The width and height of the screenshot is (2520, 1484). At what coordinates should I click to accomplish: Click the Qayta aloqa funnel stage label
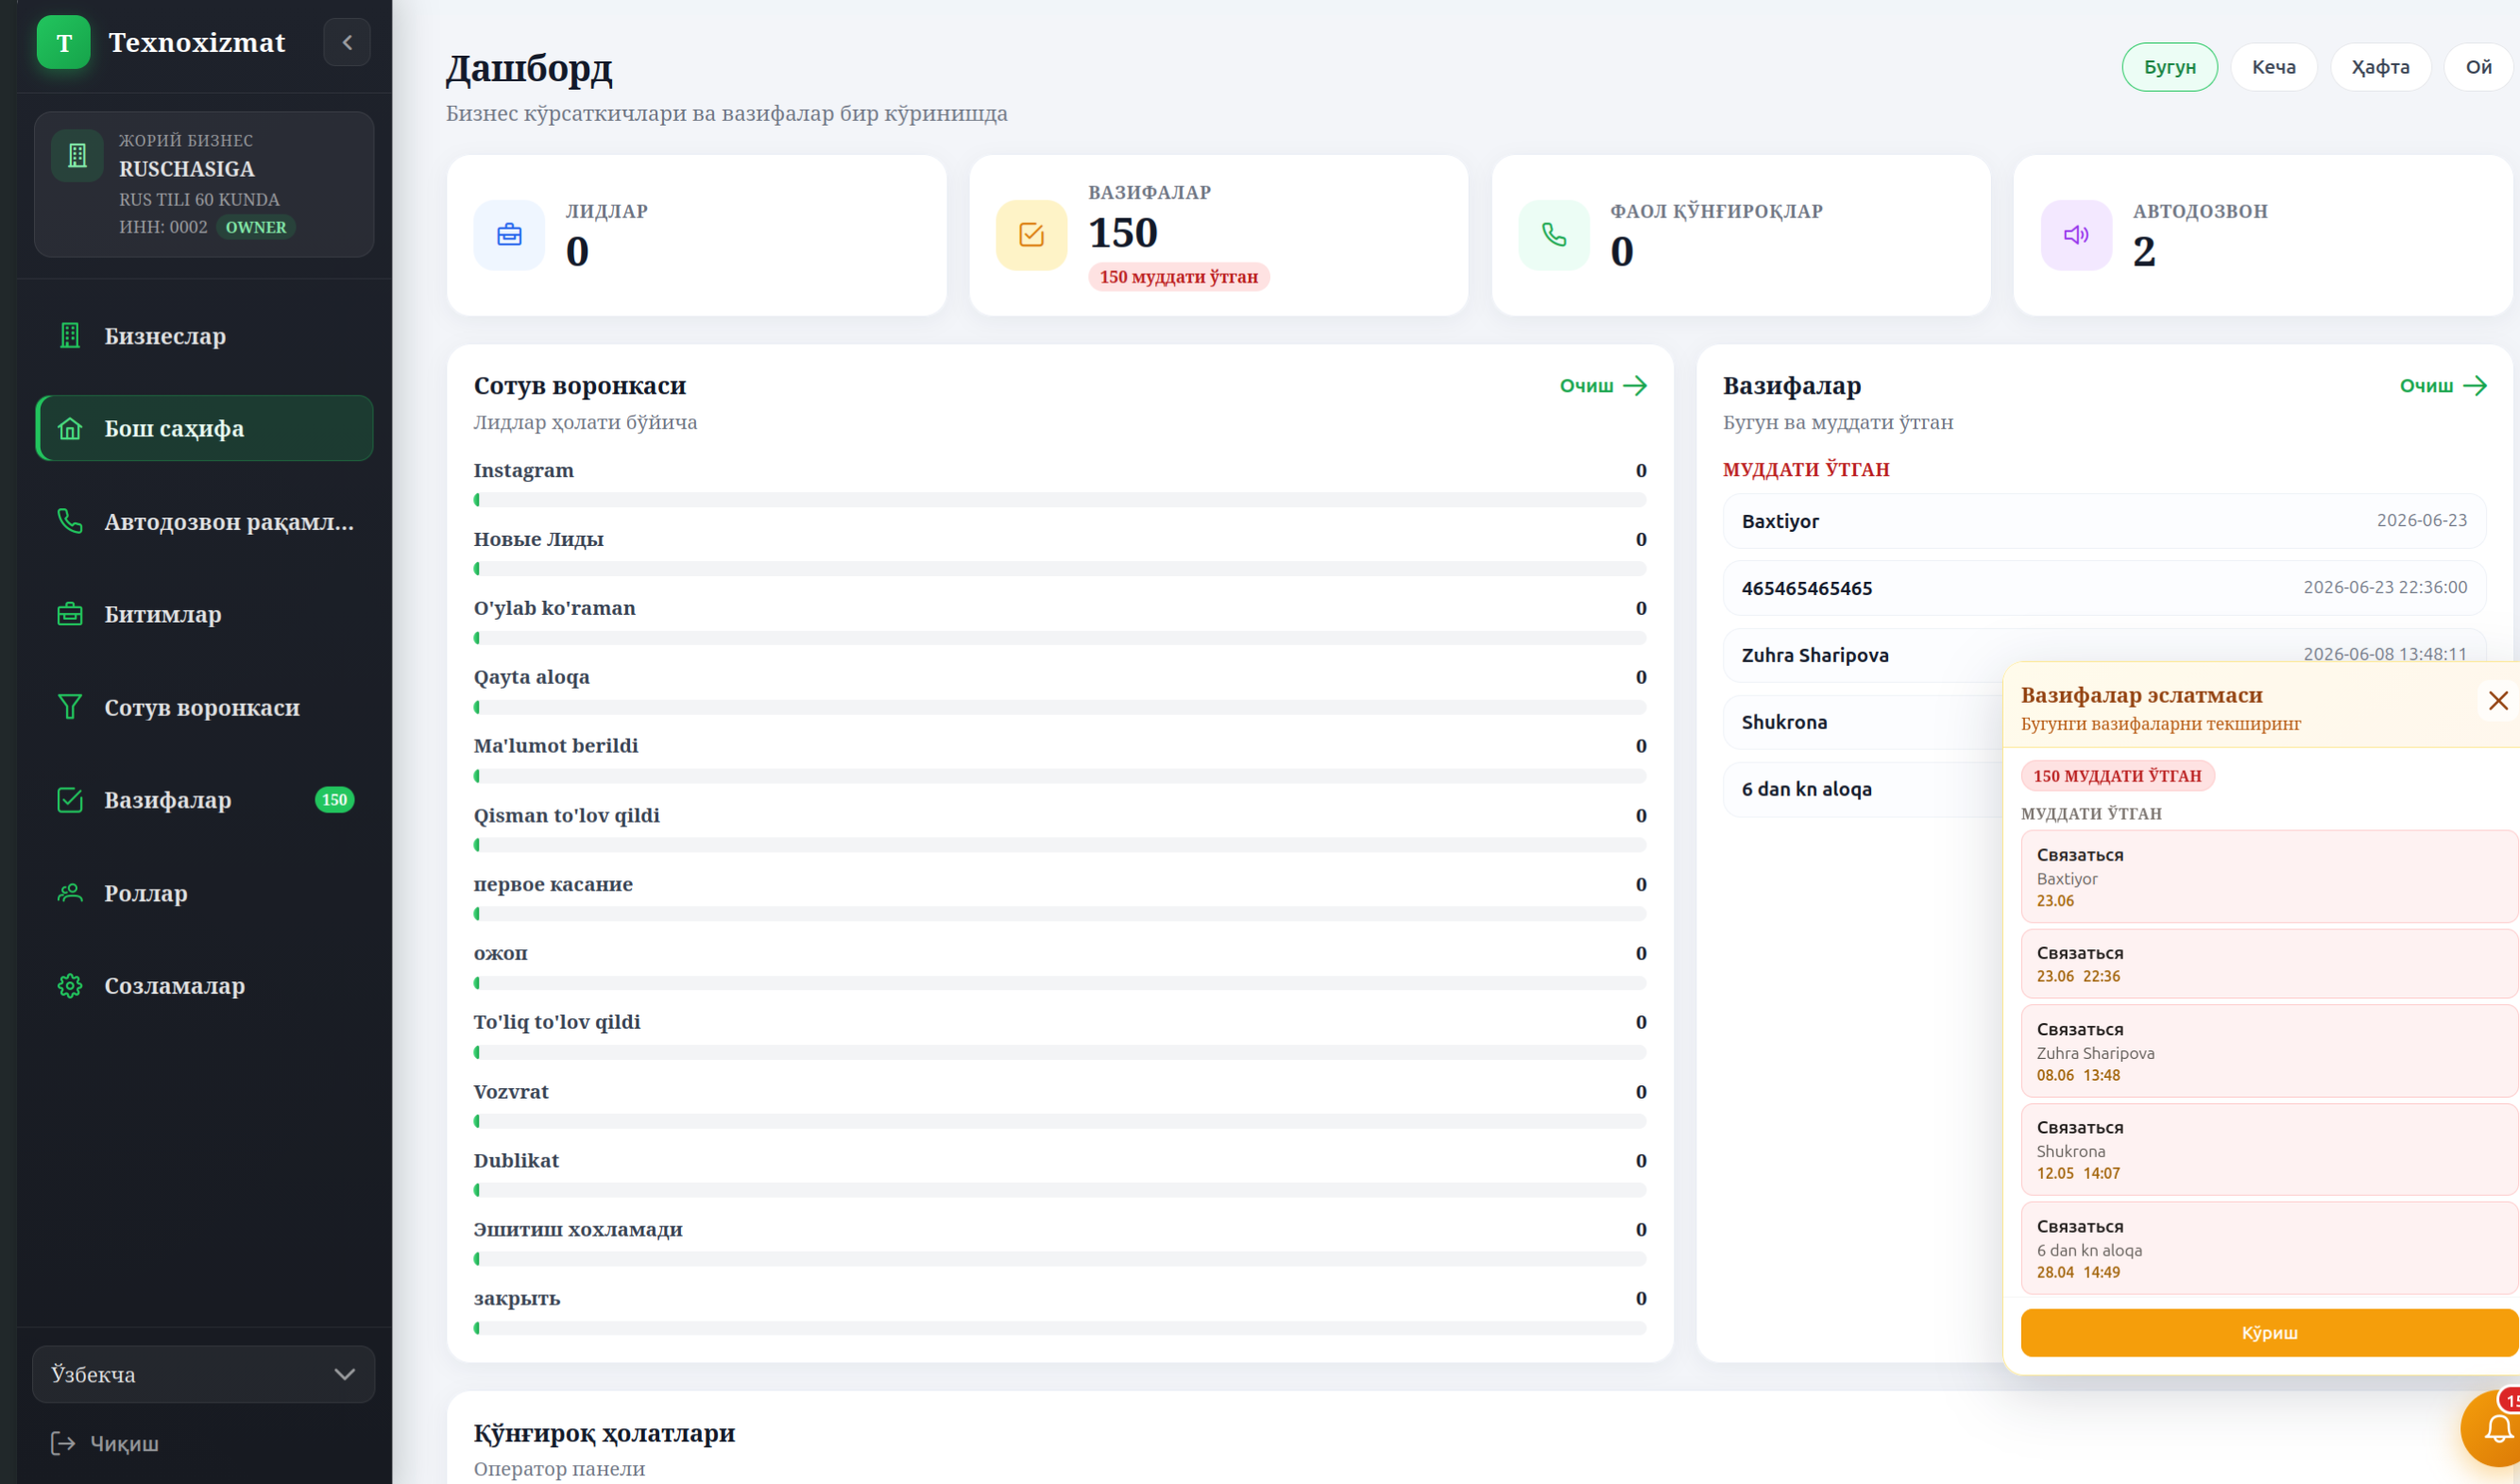pyautogui.click(x=532, y=677)
